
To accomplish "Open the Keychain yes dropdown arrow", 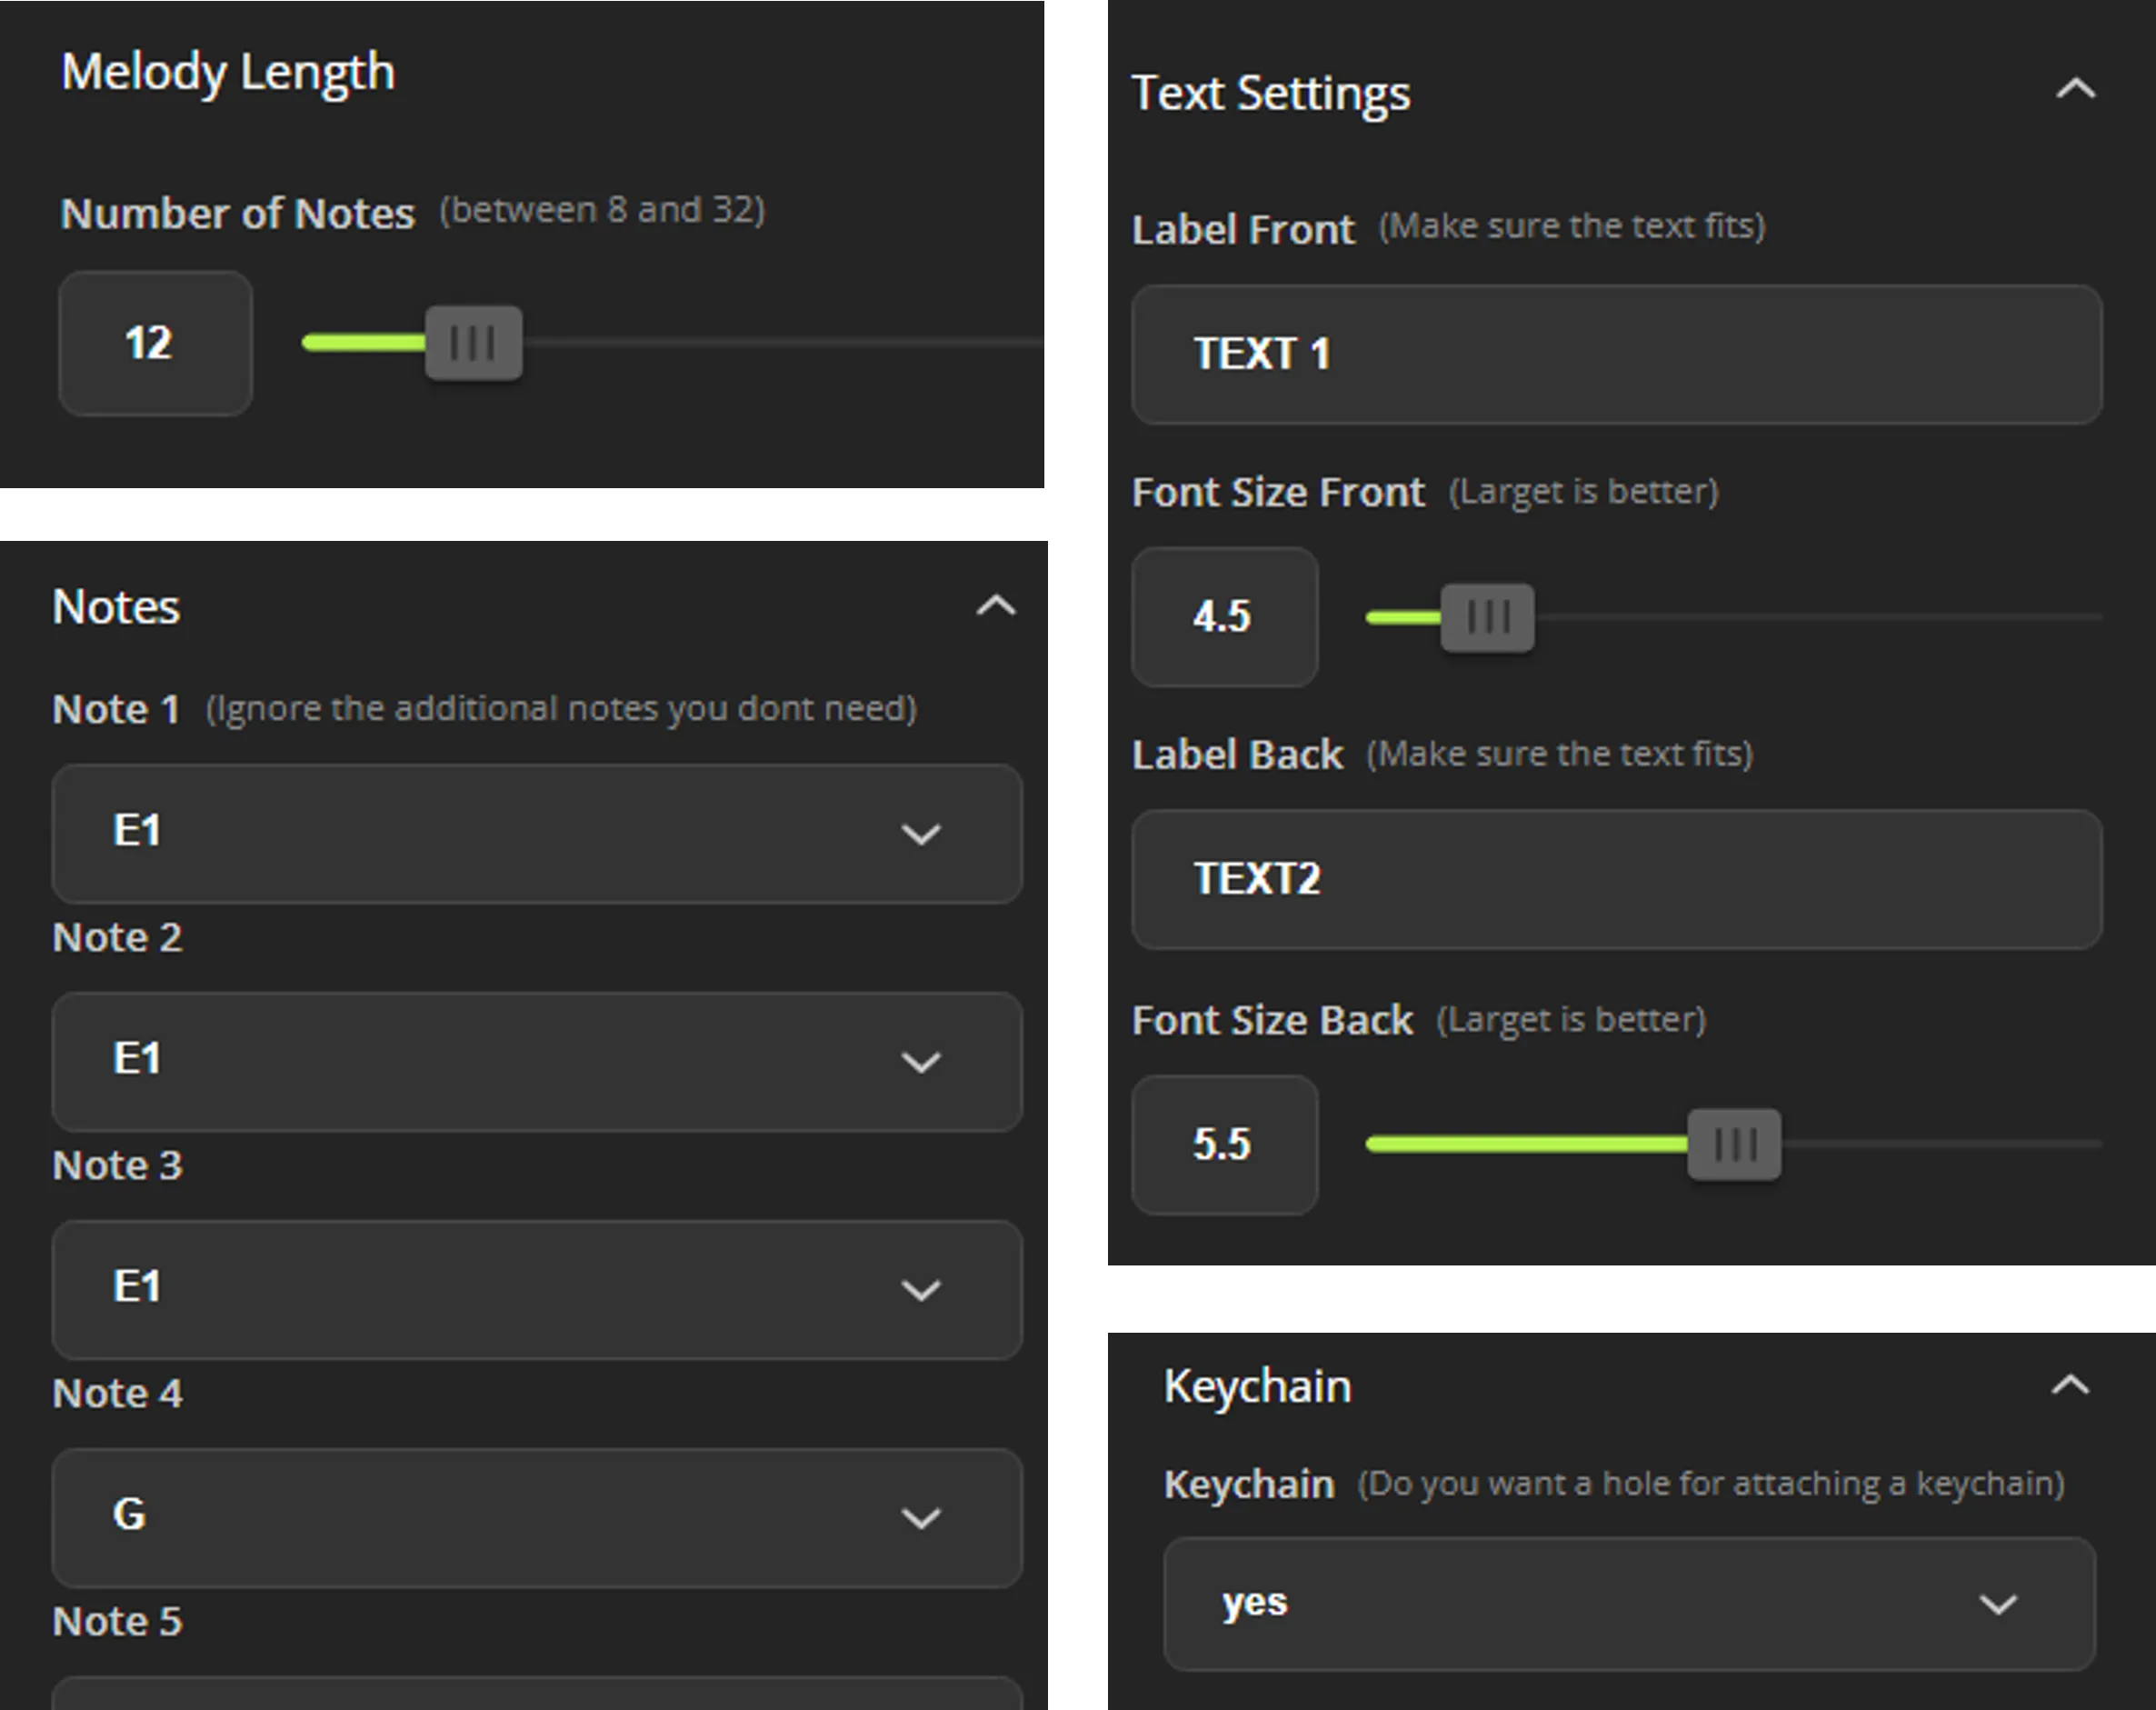I will (x=1998, y=1605).
